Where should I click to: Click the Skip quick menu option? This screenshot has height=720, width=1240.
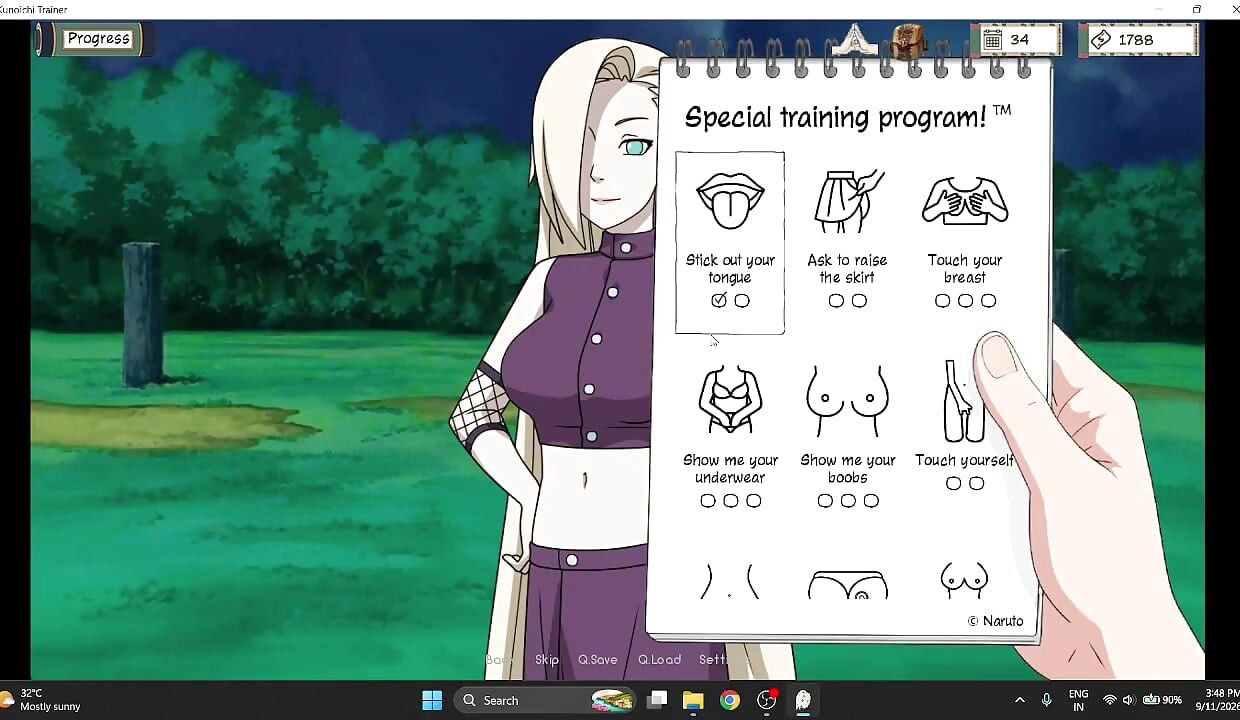pos(547,659)
